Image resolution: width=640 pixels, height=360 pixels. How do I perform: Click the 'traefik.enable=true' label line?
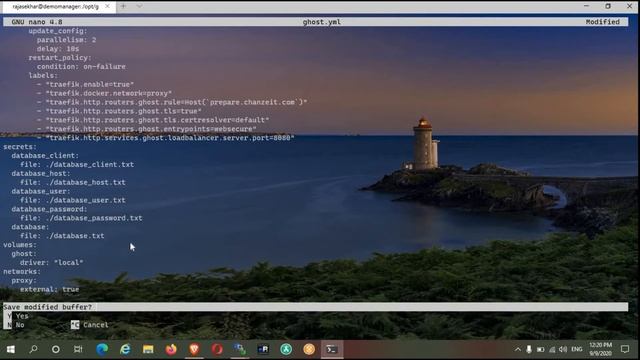click(x=85, y=84)
